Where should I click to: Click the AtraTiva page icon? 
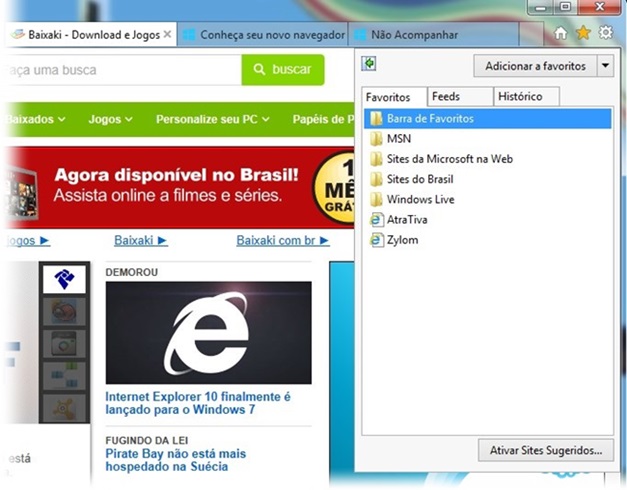point(376,220)
